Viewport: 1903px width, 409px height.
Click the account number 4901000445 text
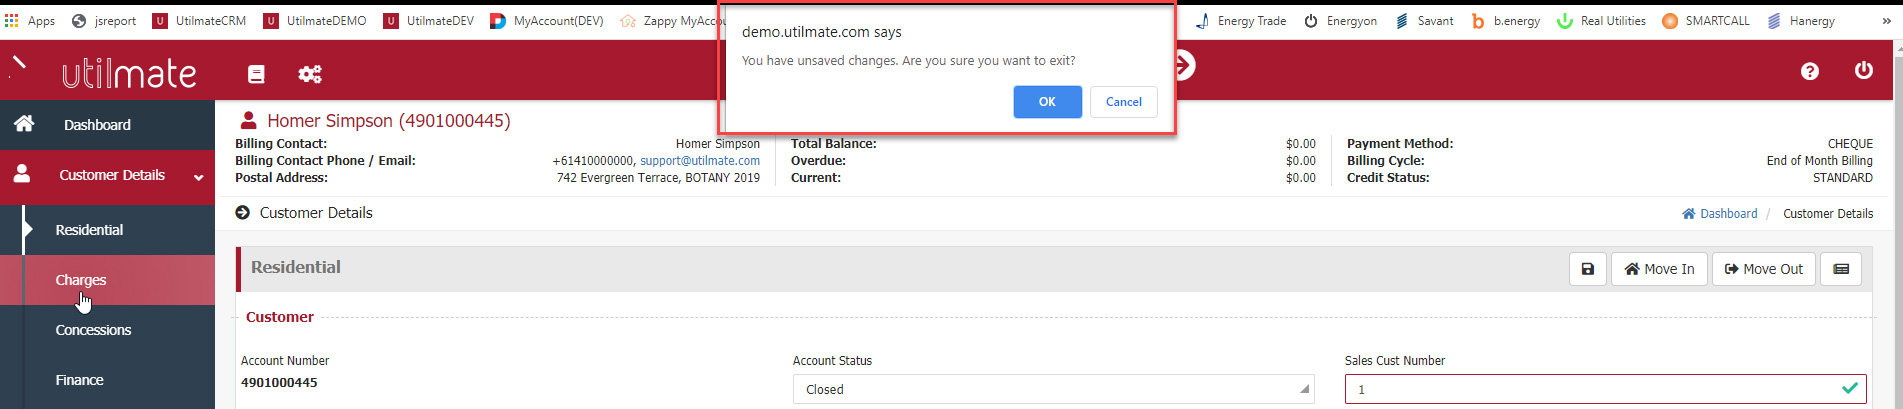point(279,383)
